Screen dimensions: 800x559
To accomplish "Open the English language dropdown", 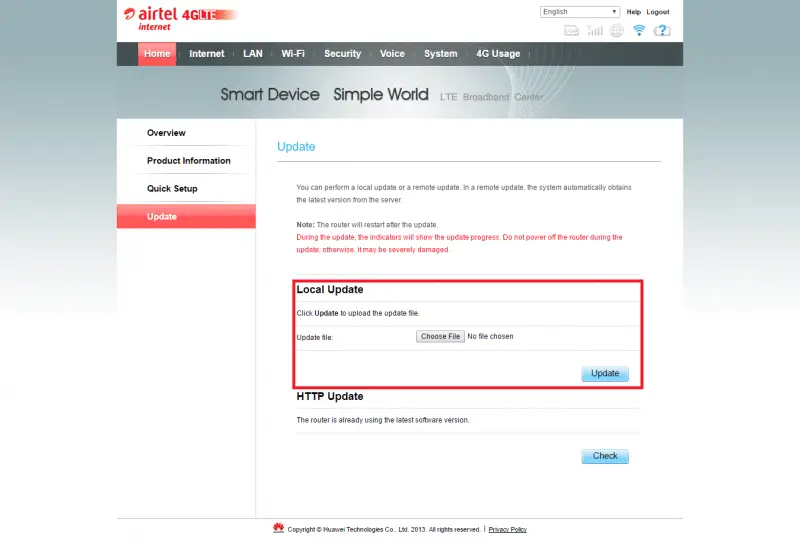I will pyautogui.click(x=580, y=12).
